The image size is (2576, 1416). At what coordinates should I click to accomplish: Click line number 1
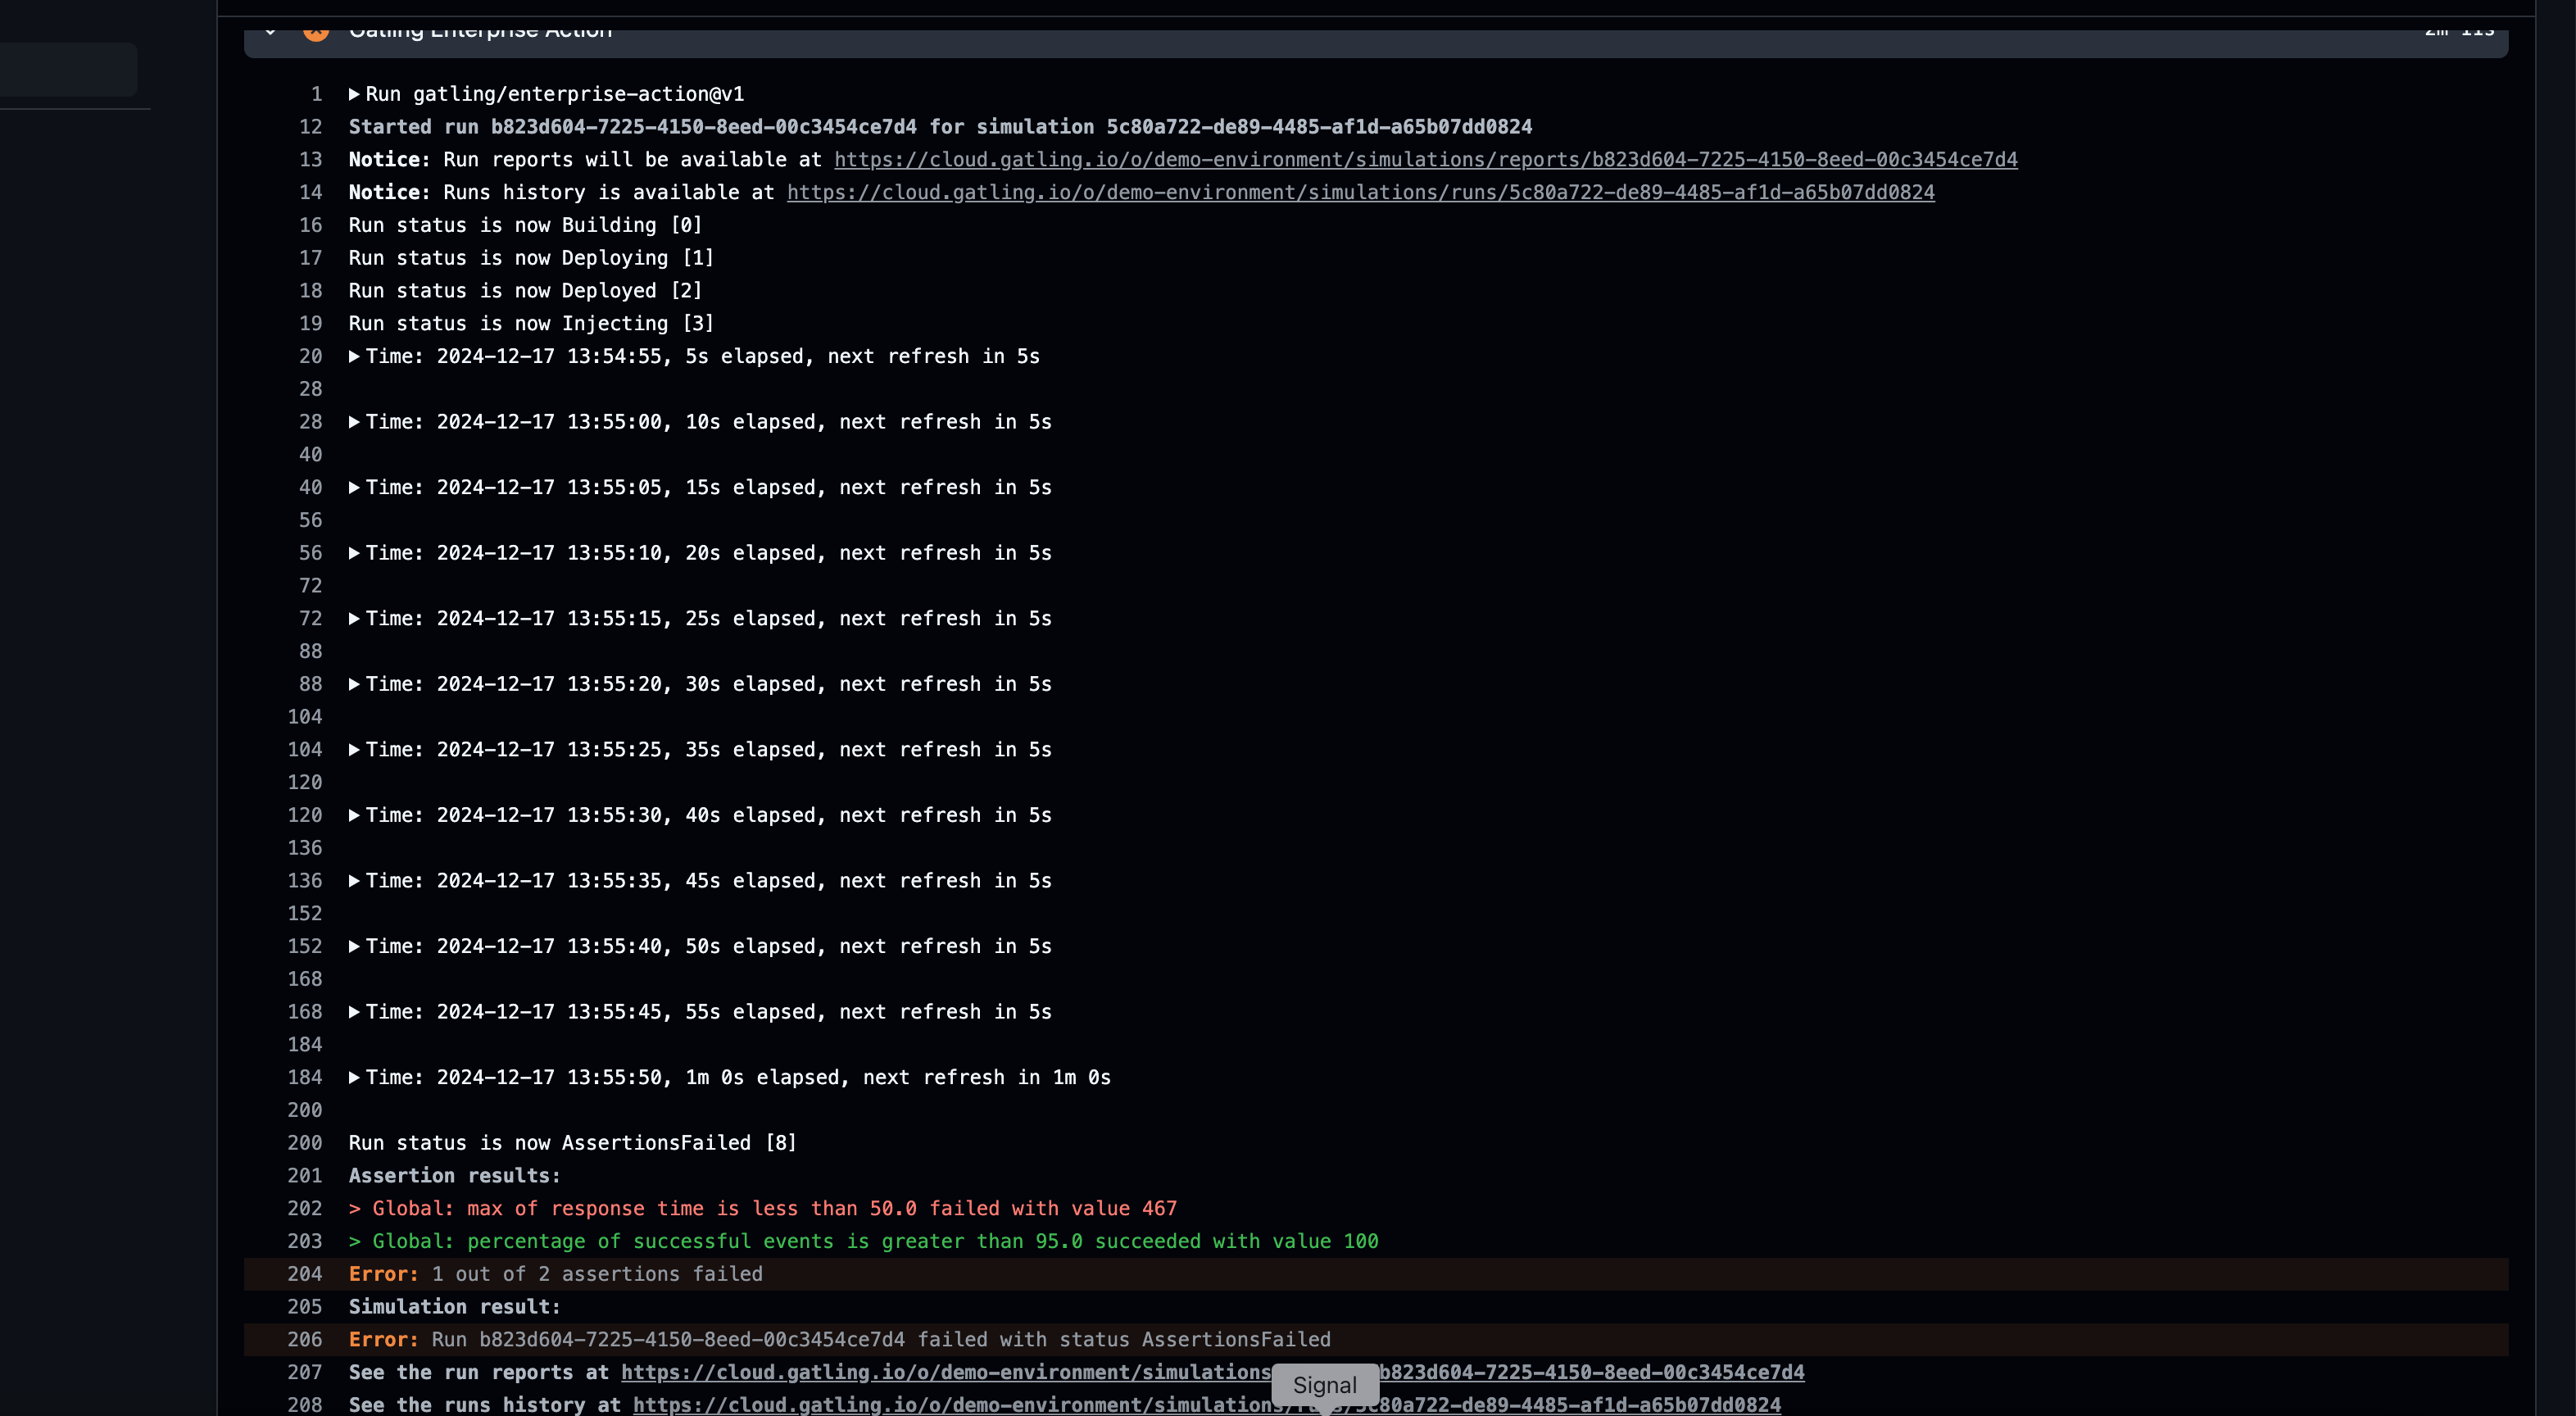(x=316, y=94)
